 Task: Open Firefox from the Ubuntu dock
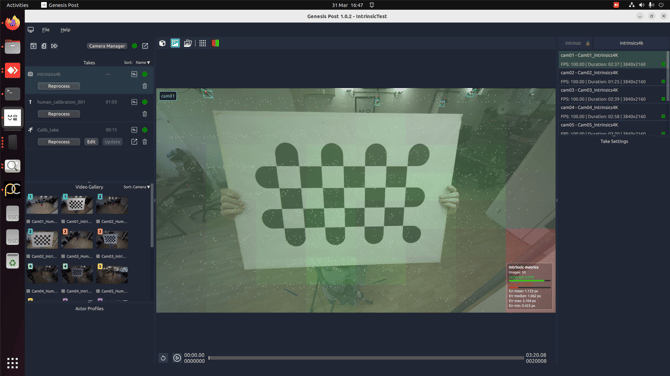click(x=12, y=23)
